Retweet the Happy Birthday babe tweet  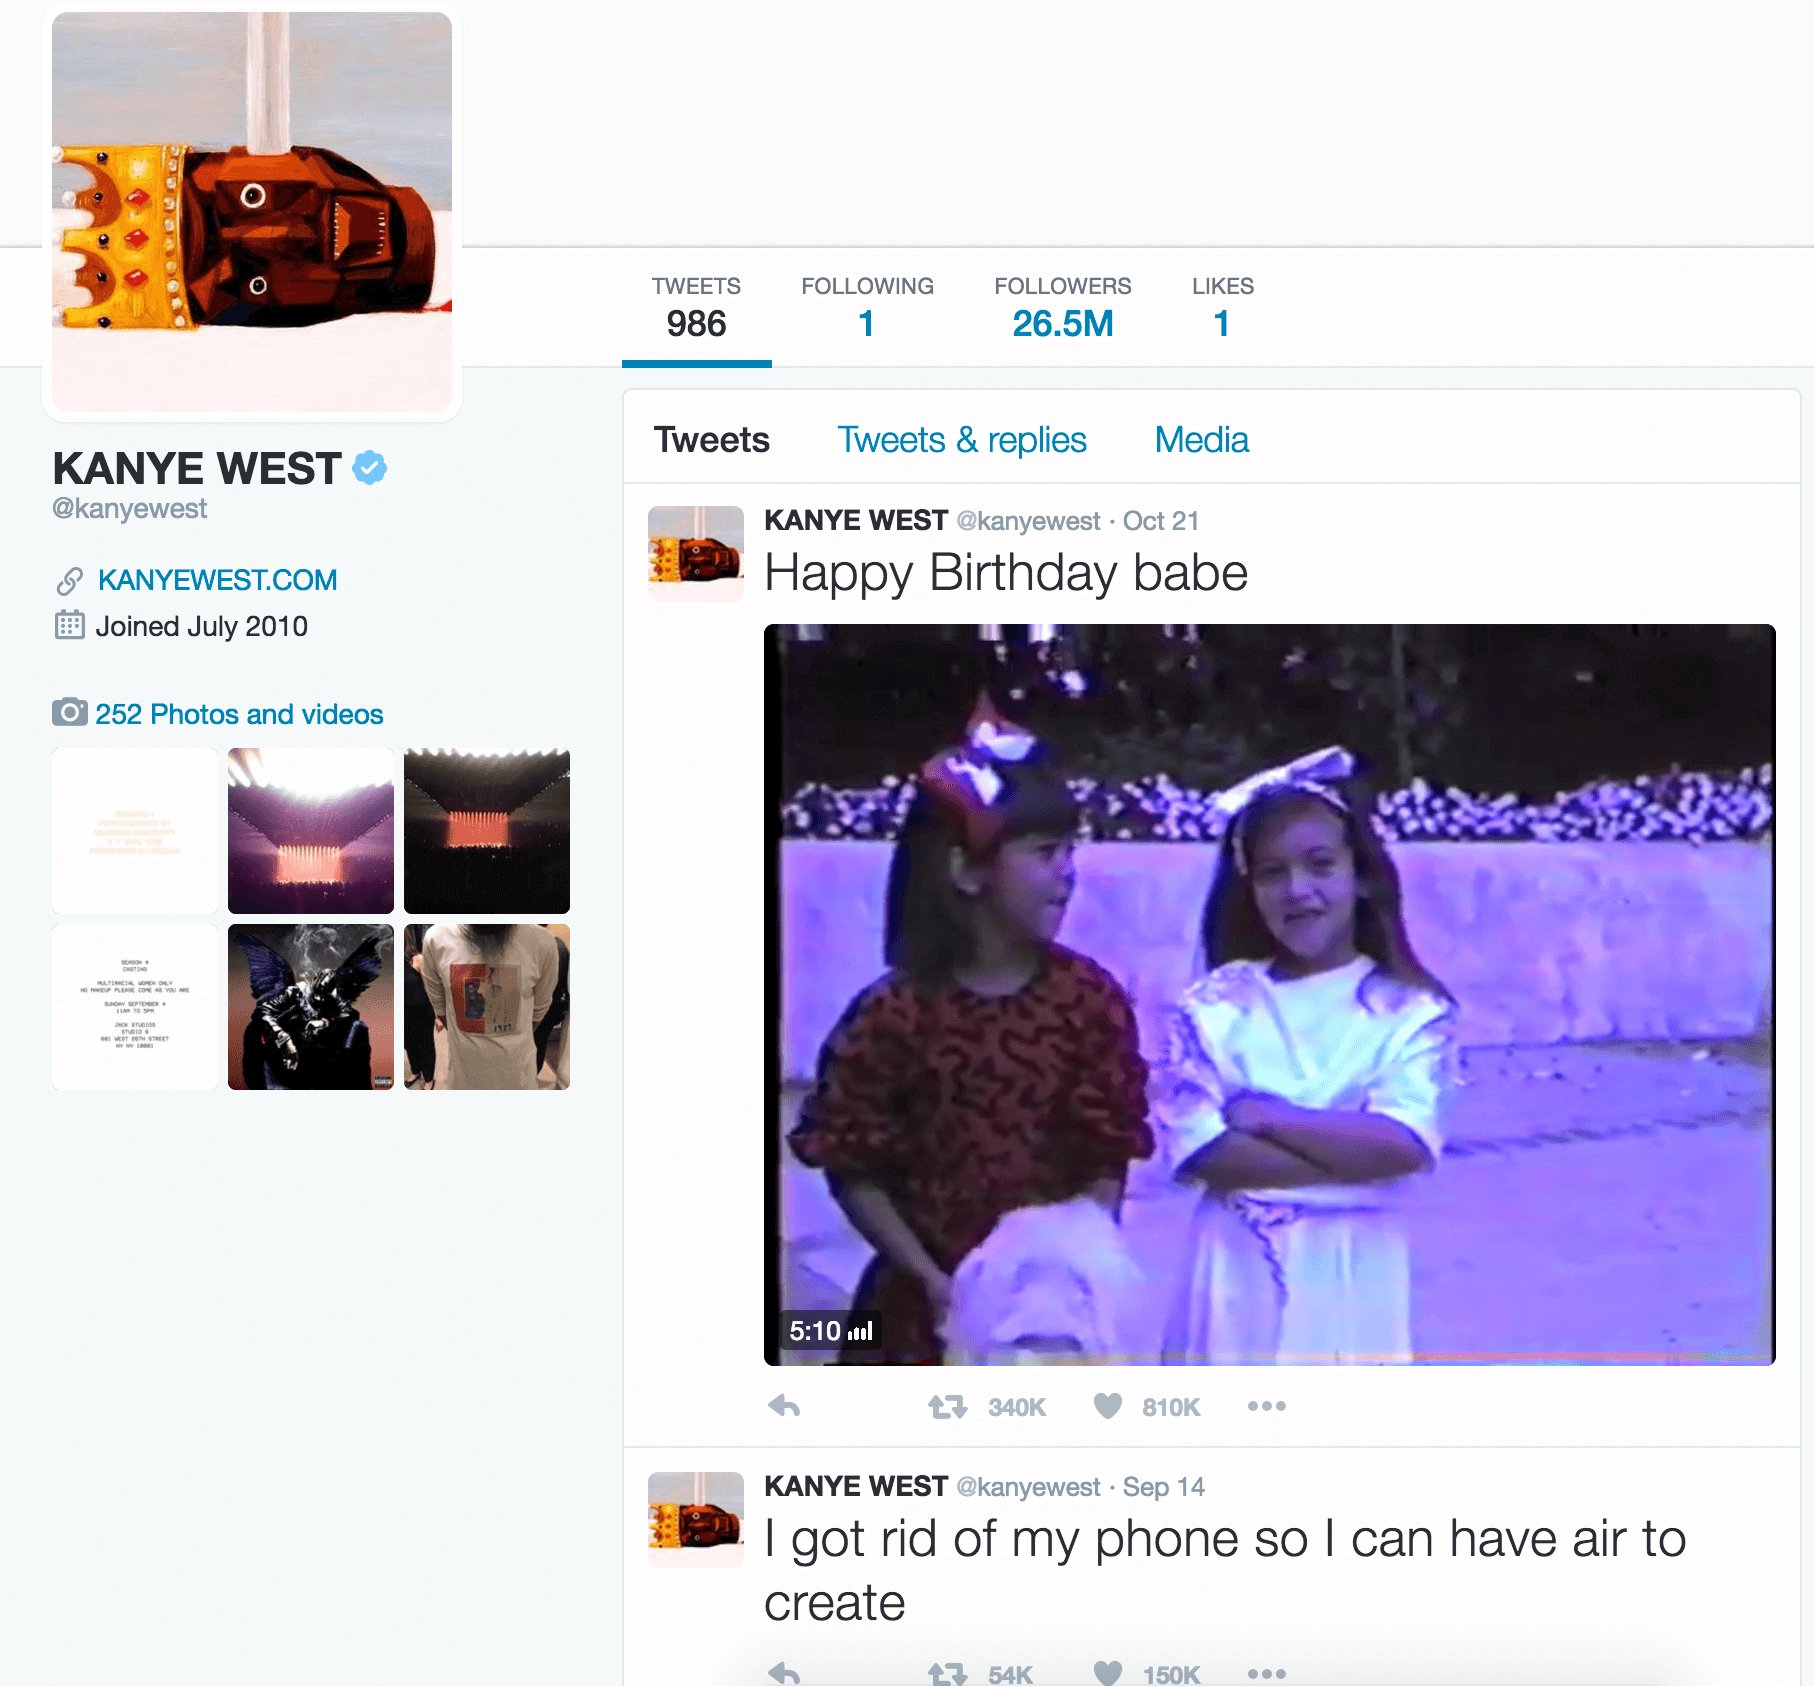[947, 1407]
